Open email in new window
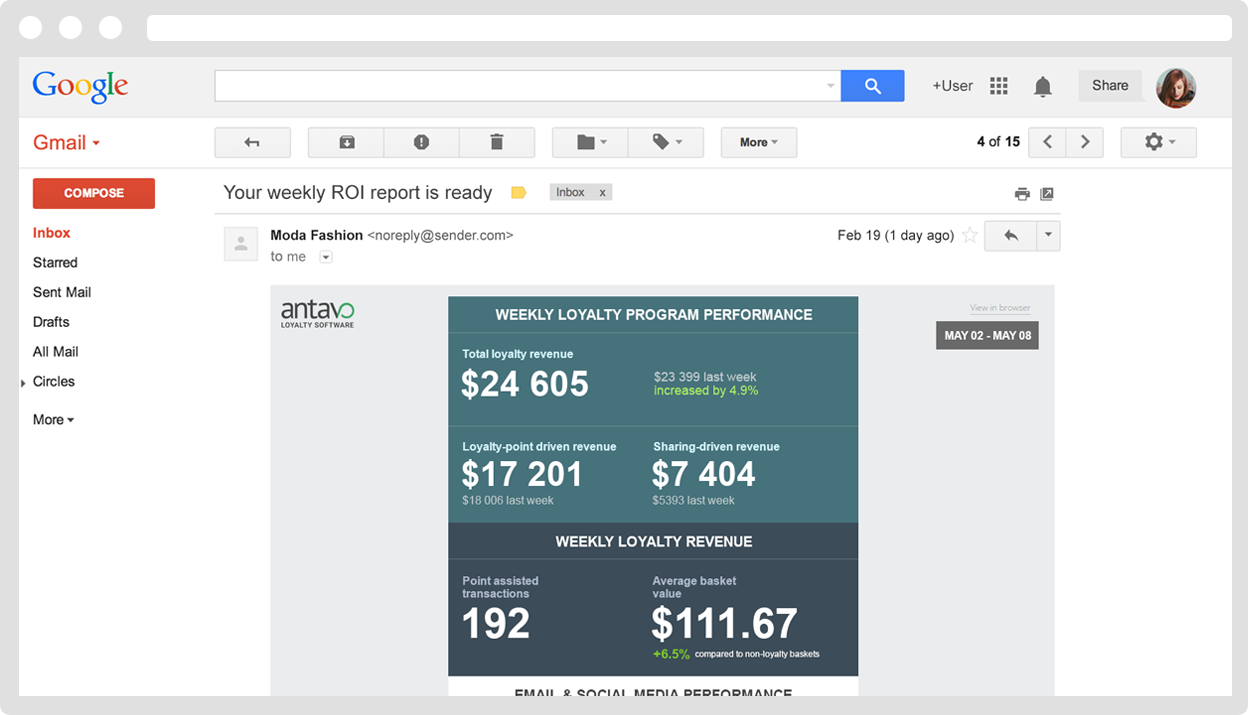Image resolution: width=1248 pixels, height=715 pixels. coord(1047,194)
